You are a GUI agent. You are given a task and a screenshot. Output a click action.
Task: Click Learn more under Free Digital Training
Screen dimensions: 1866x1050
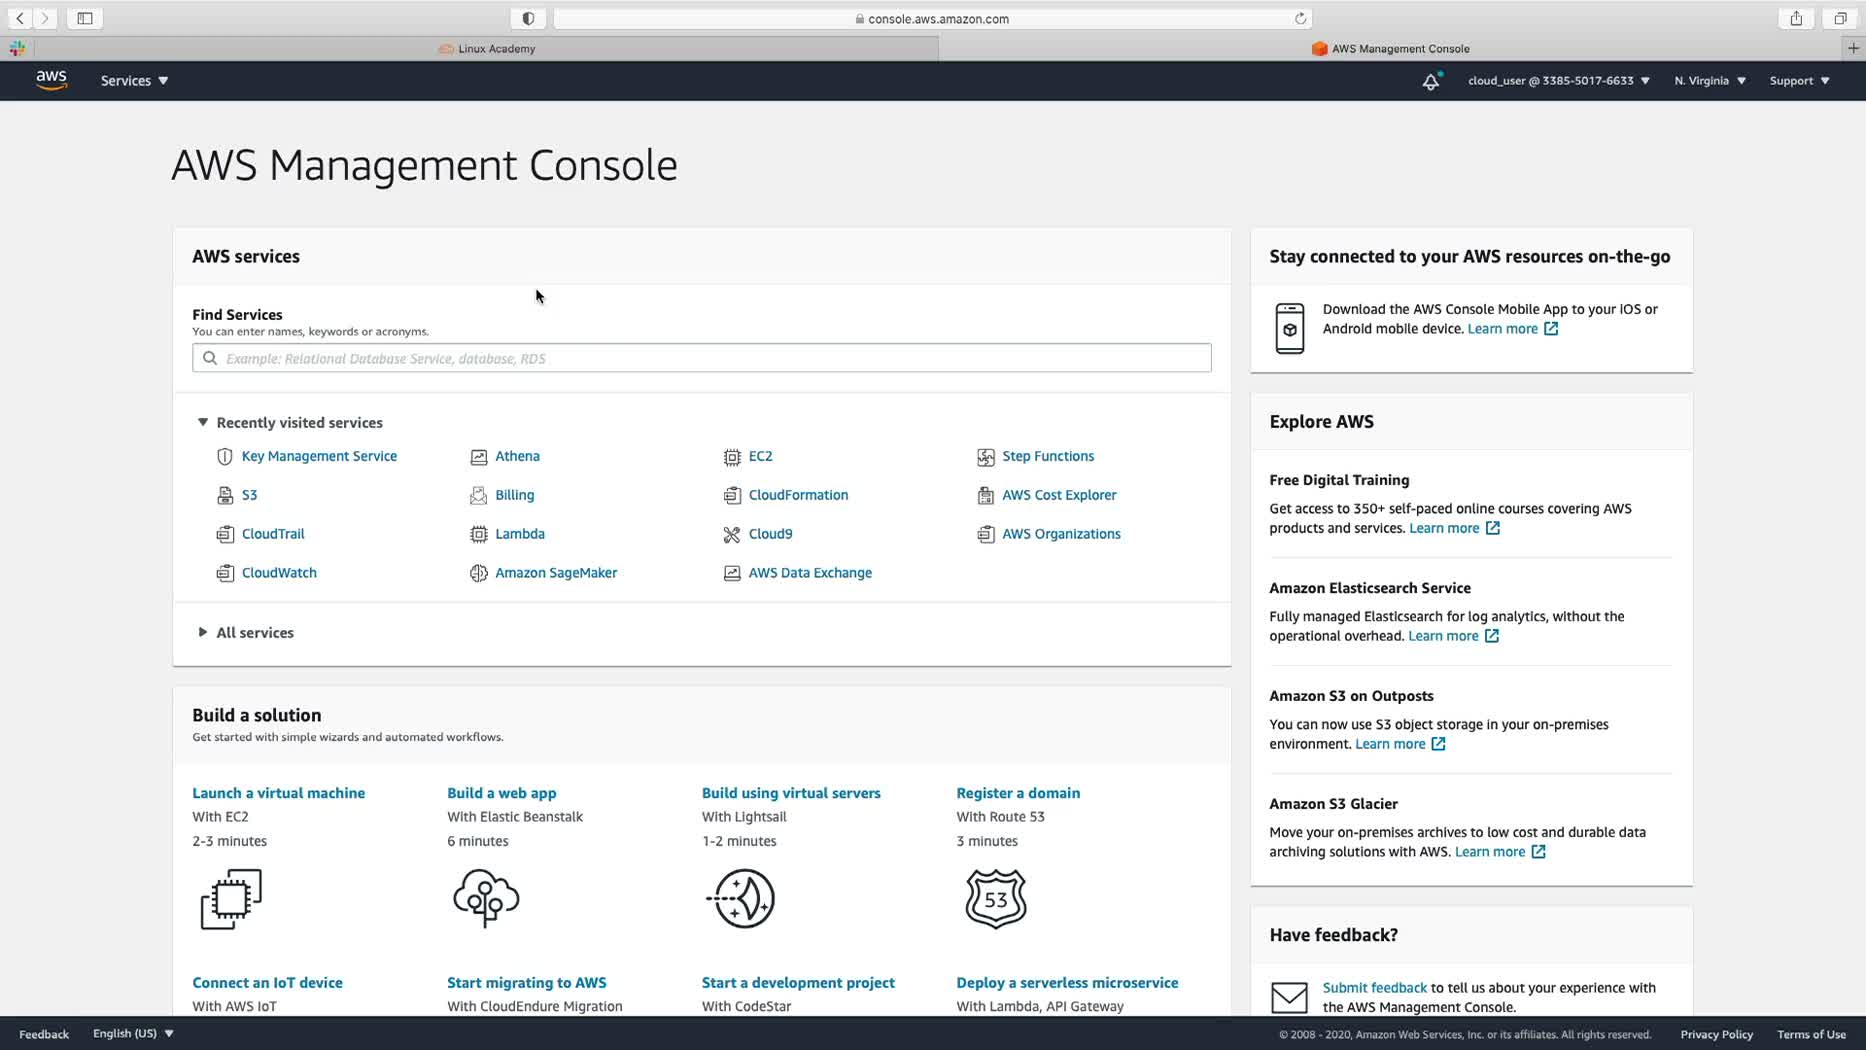tap(1454, 528)
